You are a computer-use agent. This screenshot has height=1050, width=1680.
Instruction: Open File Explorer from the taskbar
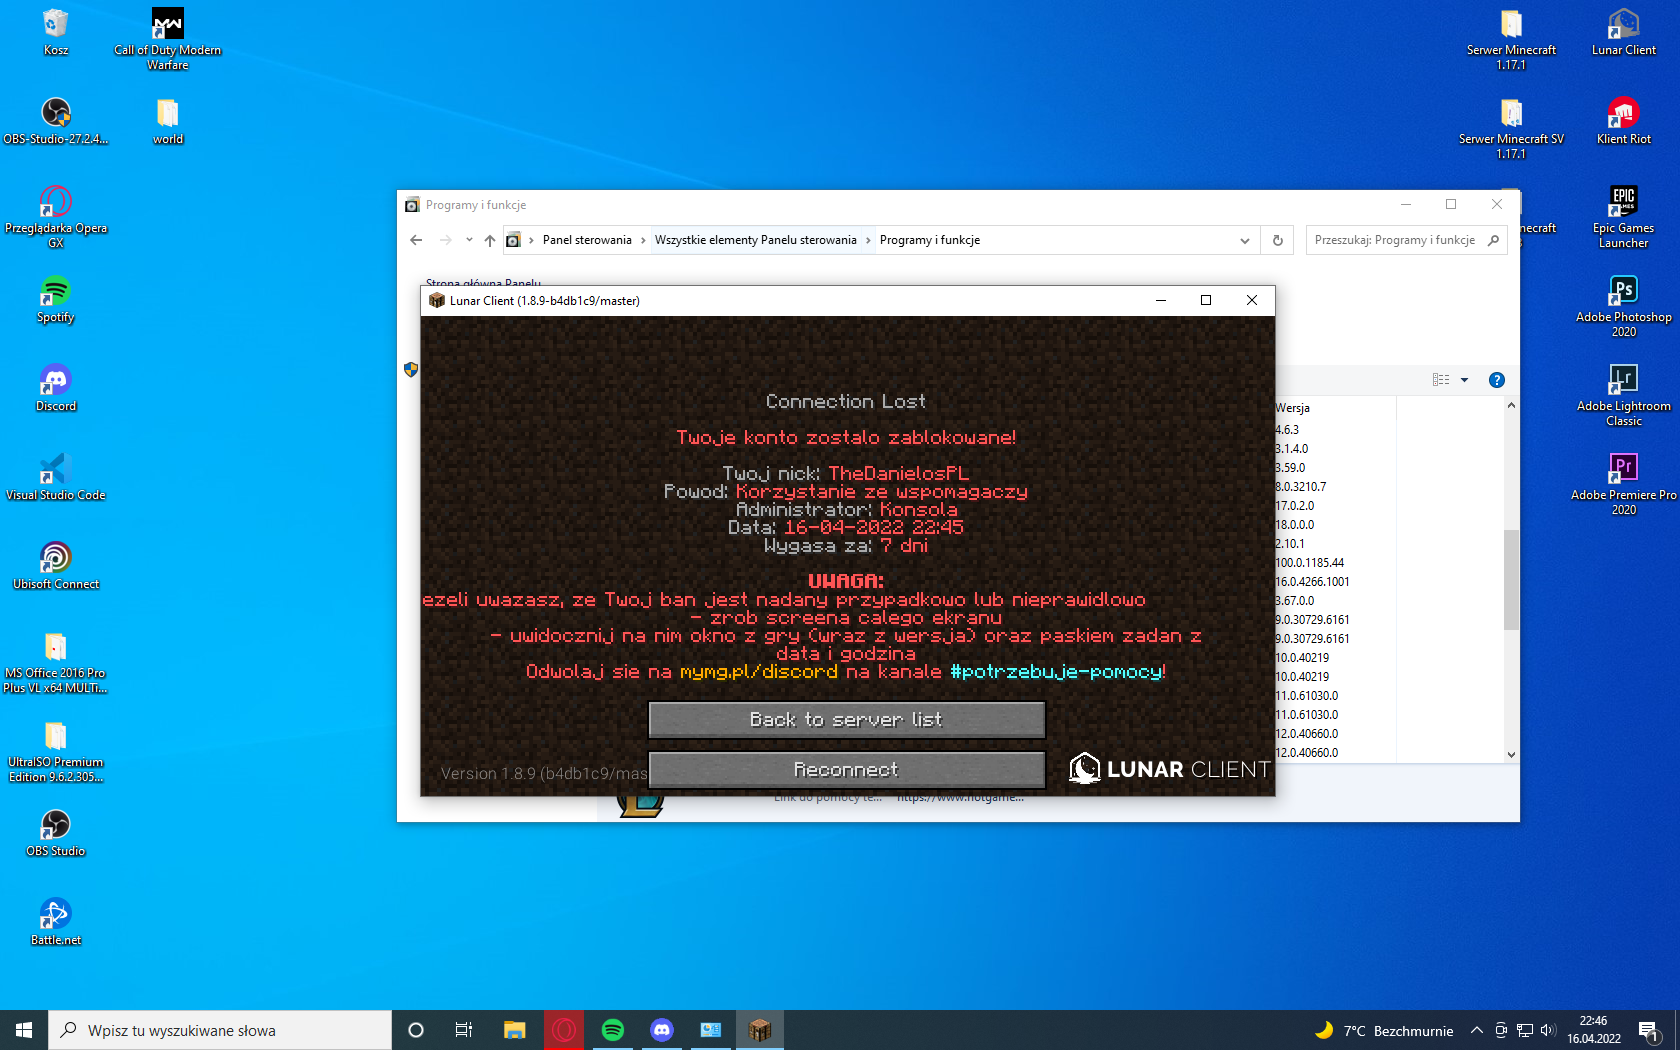[514, 1030]
